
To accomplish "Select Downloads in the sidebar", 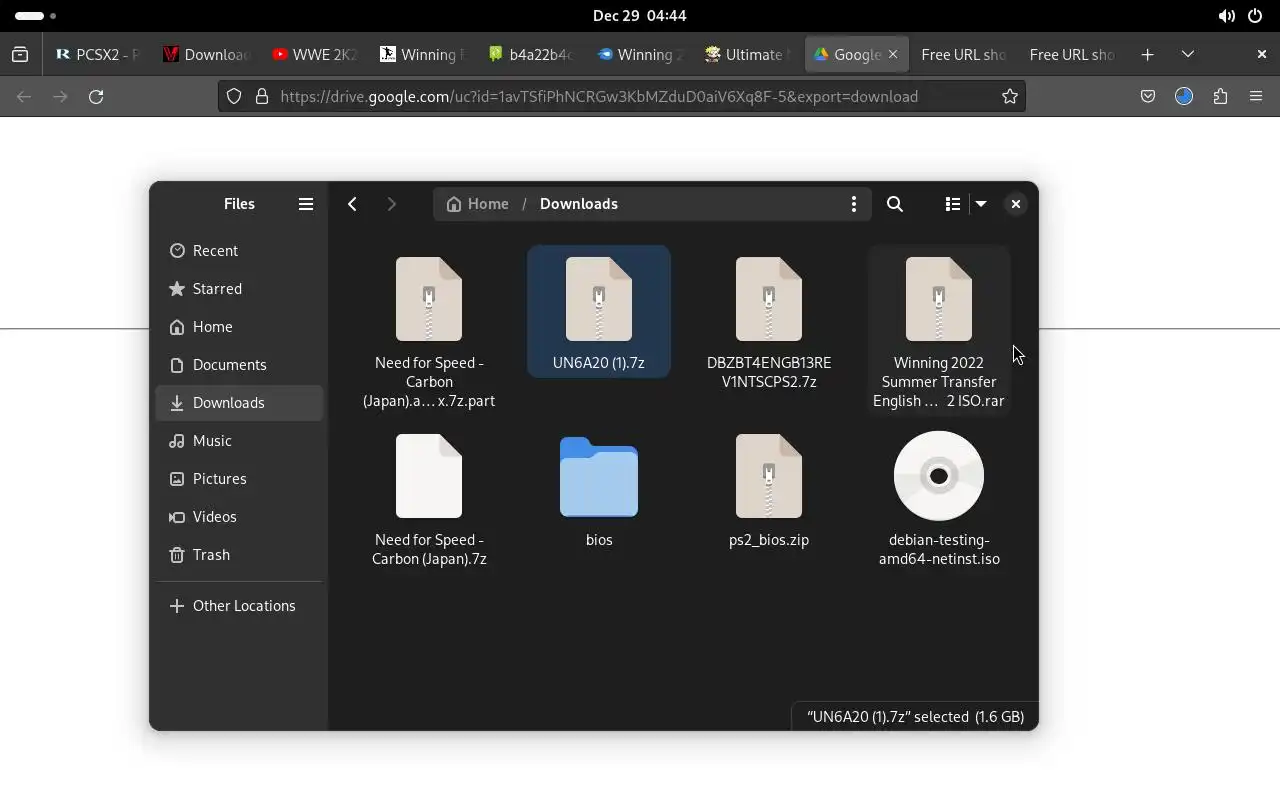I will click(239, 403).
